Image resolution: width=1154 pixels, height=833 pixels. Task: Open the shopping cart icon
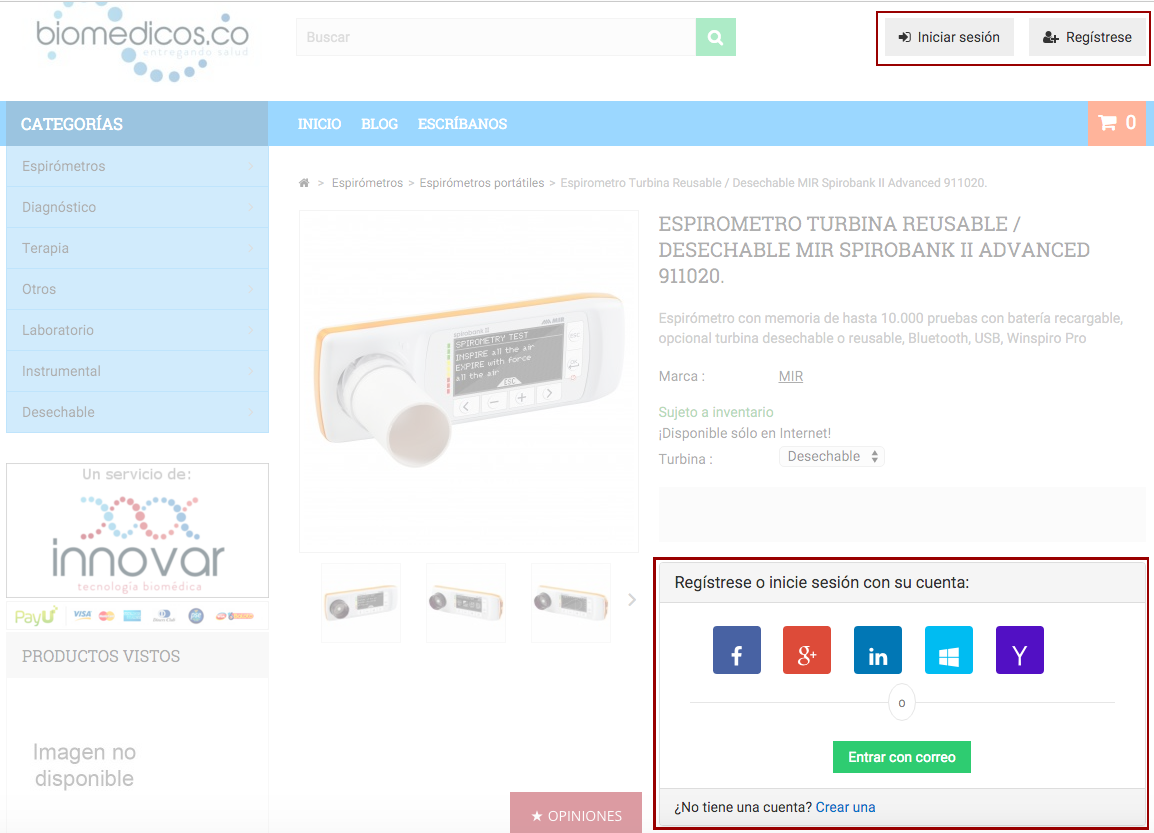click(x=1116, y=124)
